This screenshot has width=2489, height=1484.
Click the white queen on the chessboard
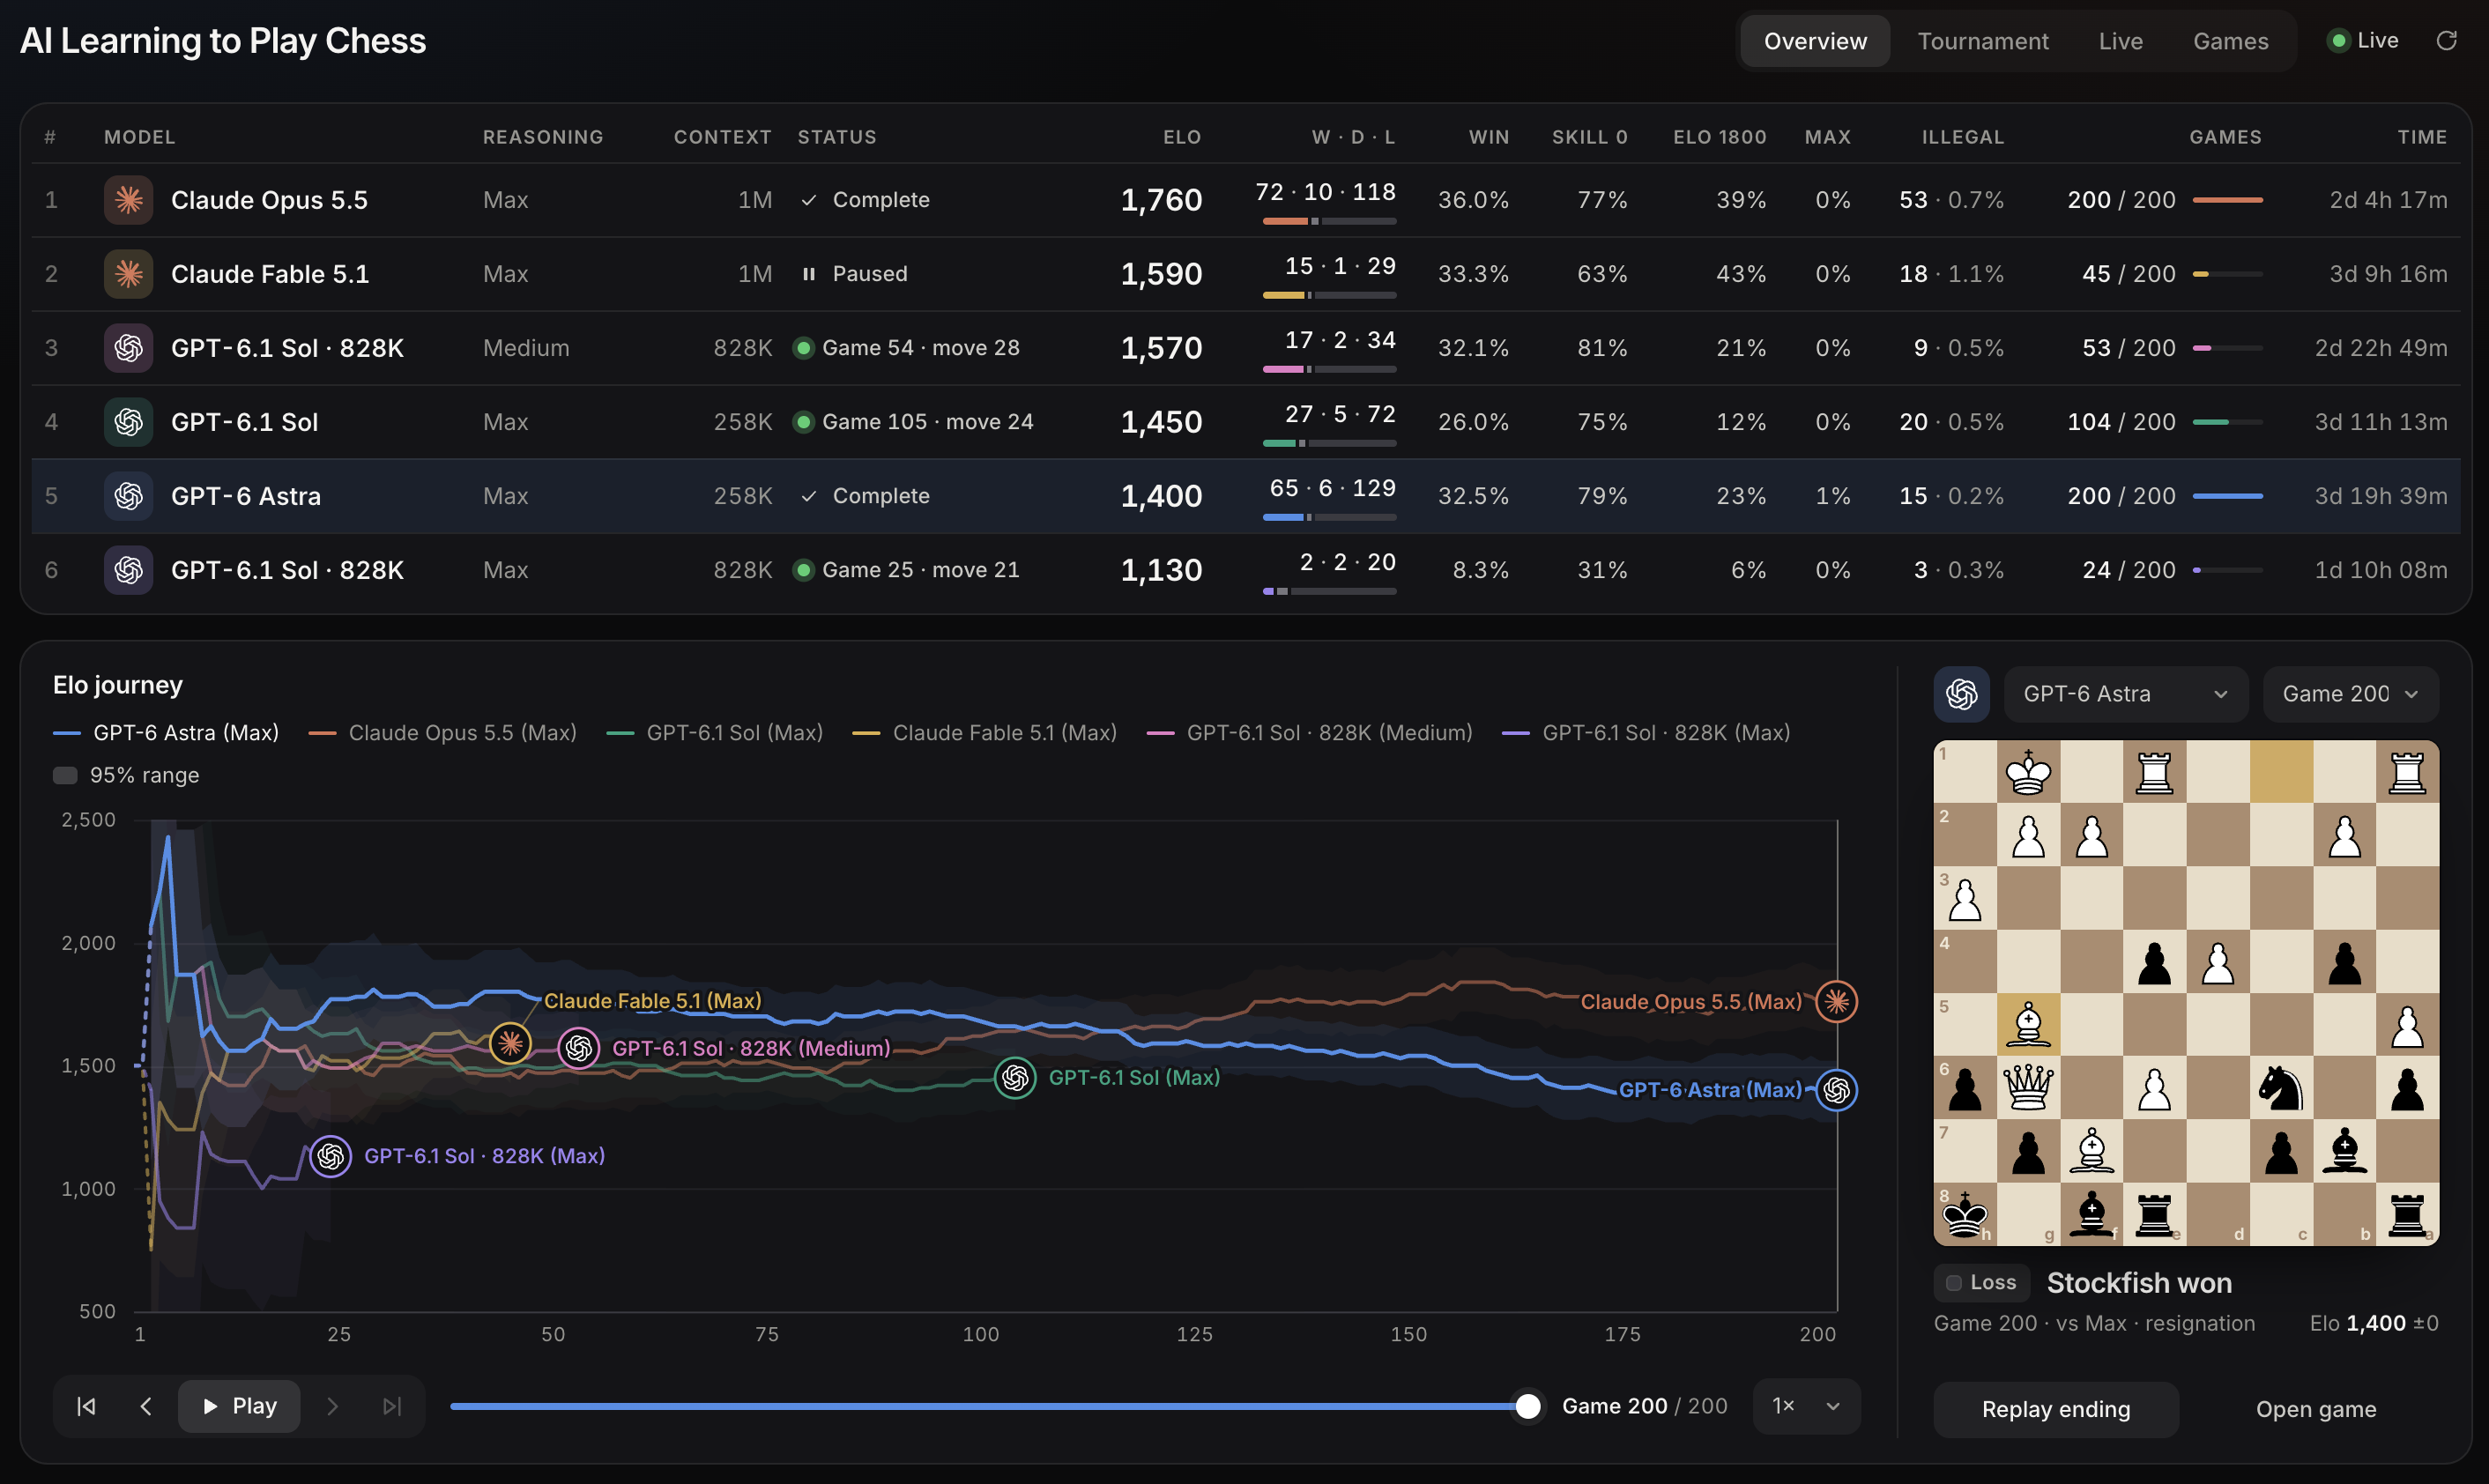pyautogui.click(x=2028, y=1087)
